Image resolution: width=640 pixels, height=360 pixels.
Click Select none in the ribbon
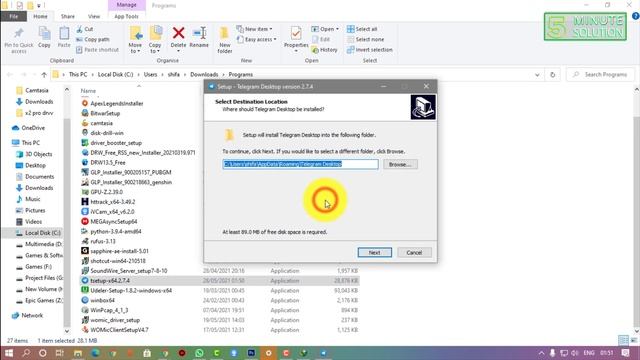[365, 40]
